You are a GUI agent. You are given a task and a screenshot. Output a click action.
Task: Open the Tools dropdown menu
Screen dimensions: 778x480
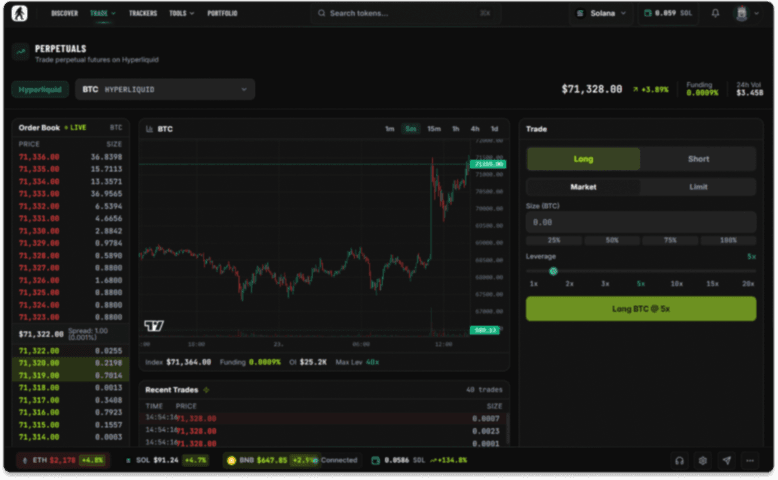click(181, 13)
